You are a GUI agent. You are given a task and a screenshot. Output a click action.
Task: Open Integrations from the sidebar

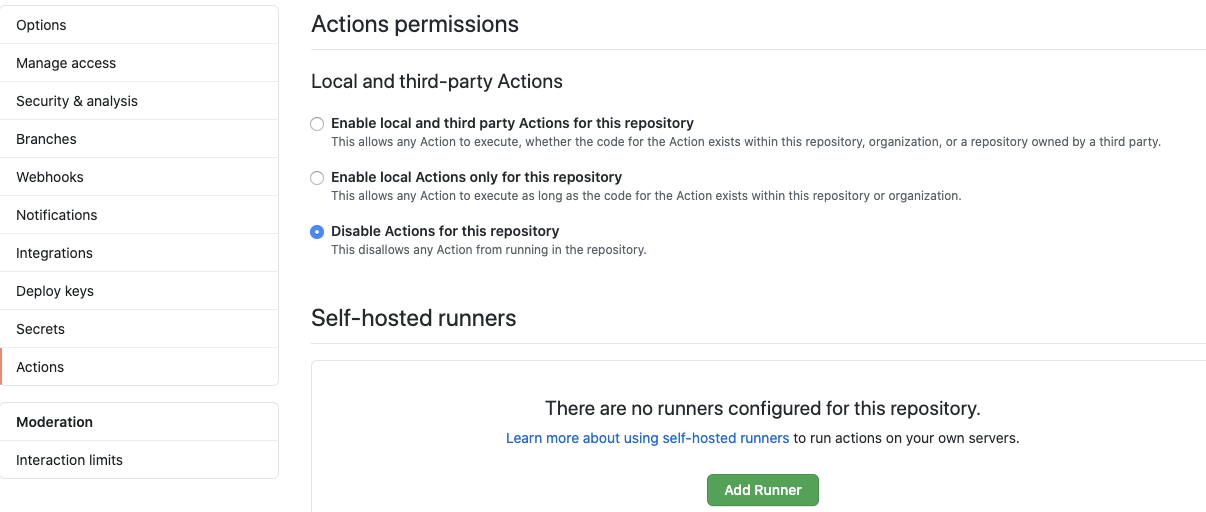pyautogui.click(x=54, y=253)
